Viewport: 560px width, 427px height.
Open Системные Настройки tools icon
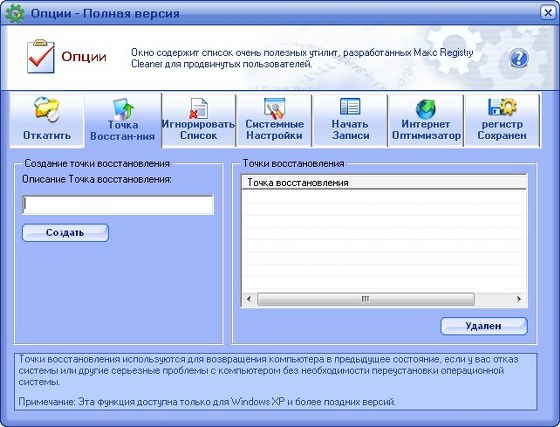(x=274, y=108)
